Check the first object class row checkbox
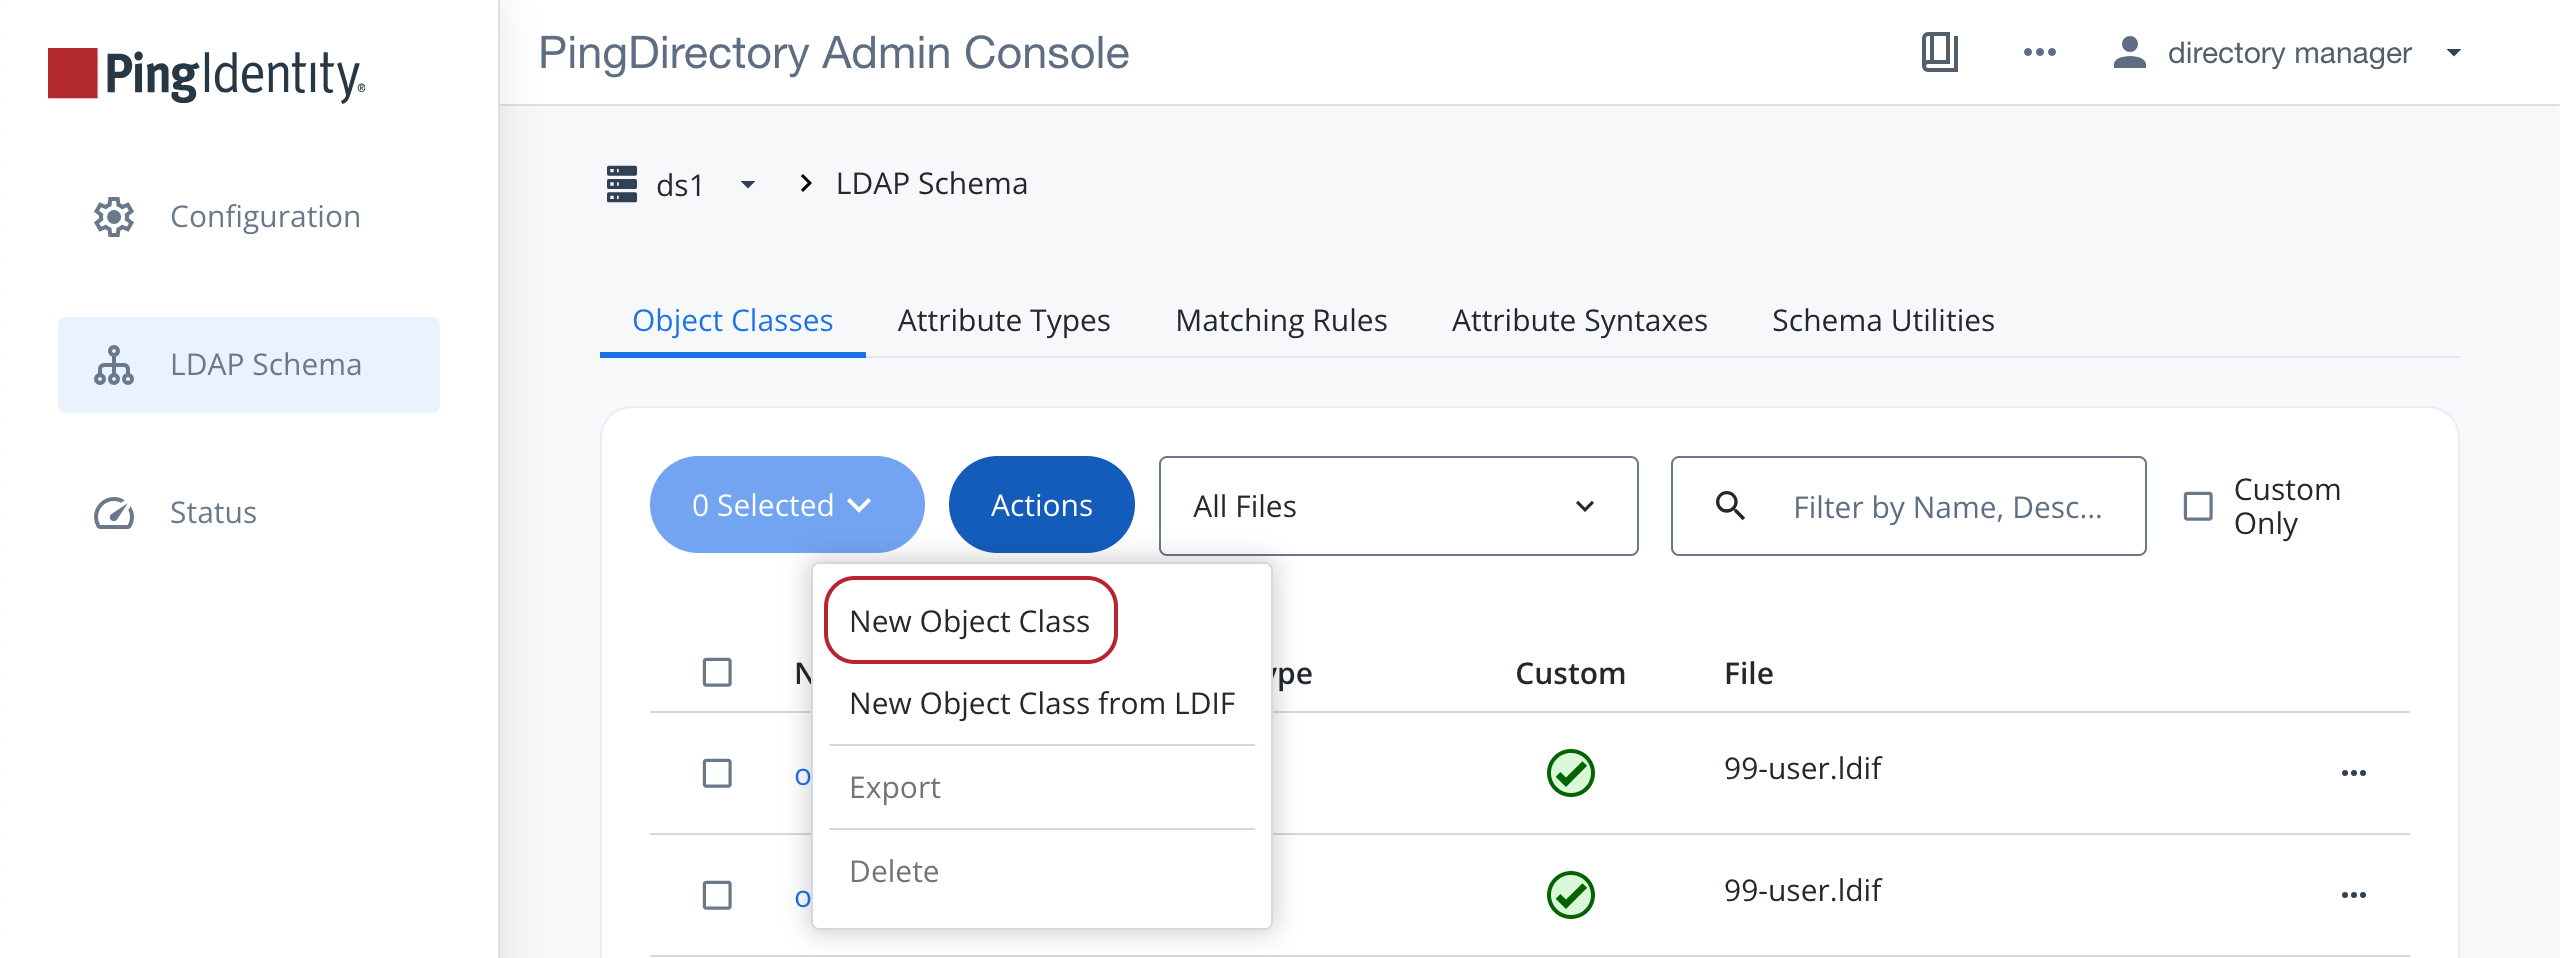 (x=718, y=771)
